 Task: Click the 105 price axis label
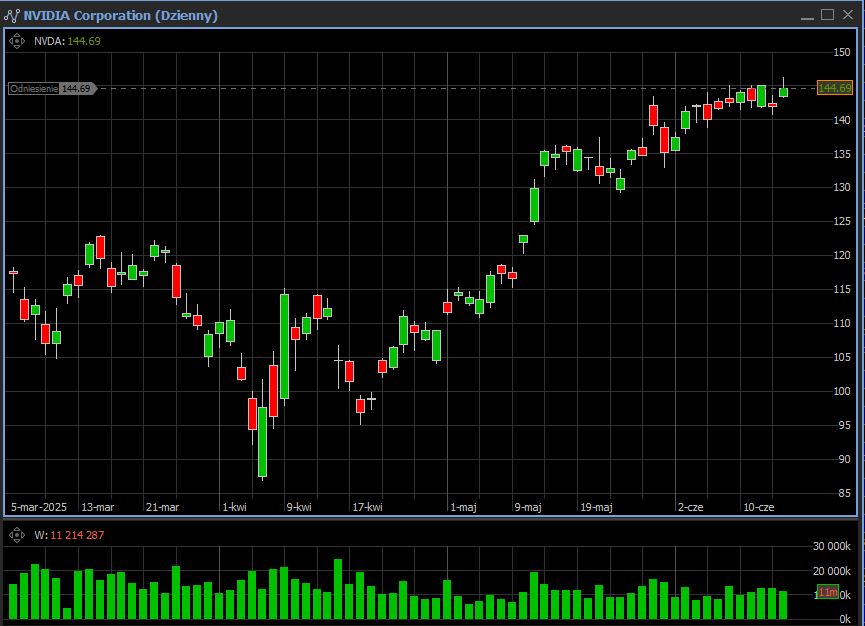(x=842, y=357)
